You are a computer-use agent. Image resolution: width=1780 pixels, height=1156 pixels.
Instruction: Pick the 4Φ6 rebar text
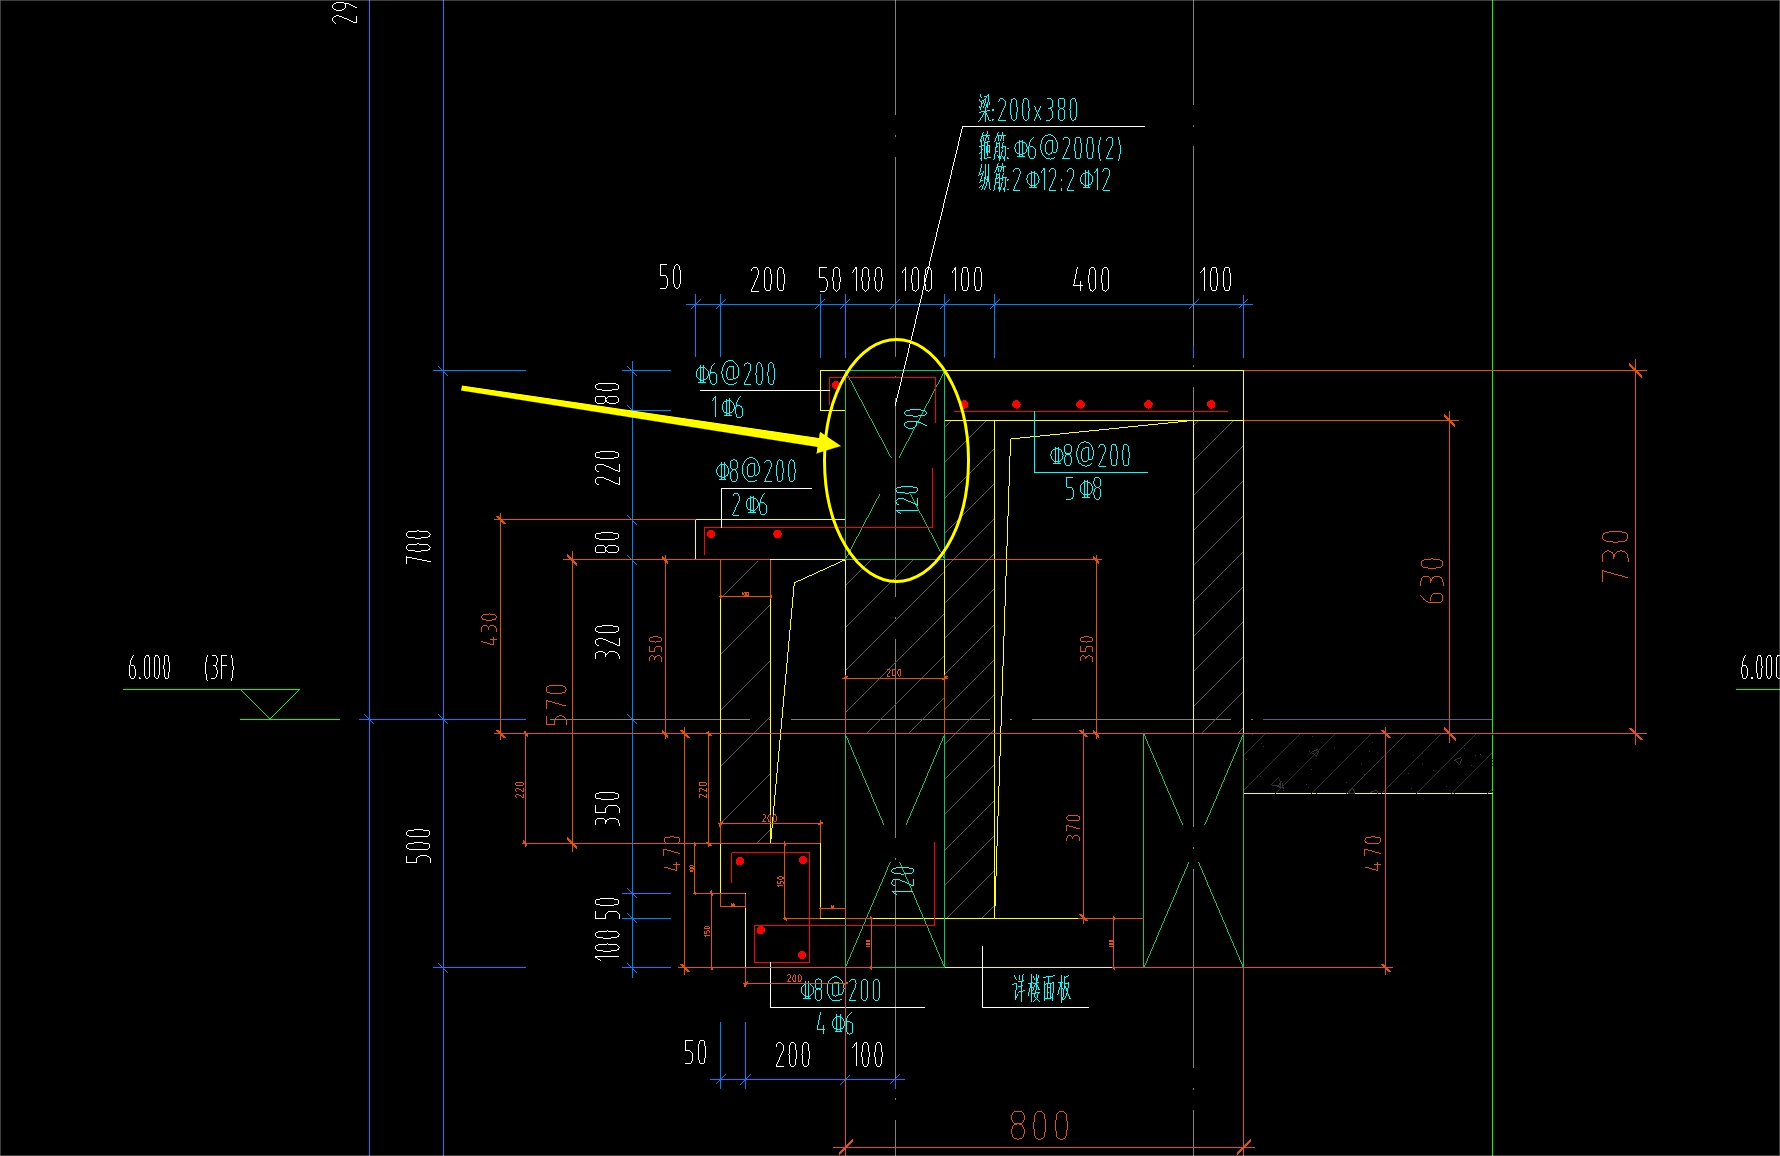[x=835, y=1023]
